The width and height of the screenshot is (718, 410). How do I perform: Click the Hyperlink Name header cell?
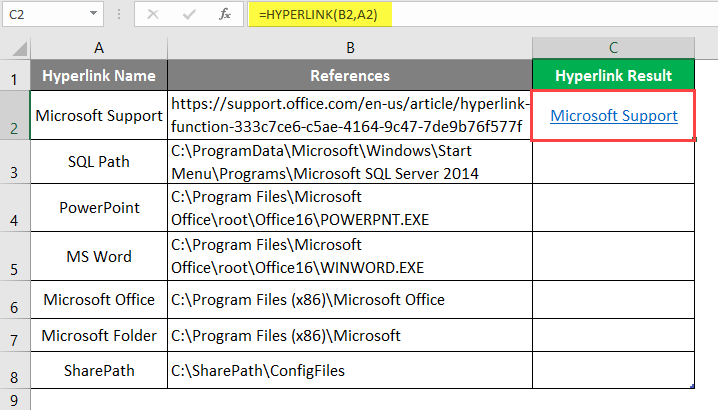coord(99,75)
